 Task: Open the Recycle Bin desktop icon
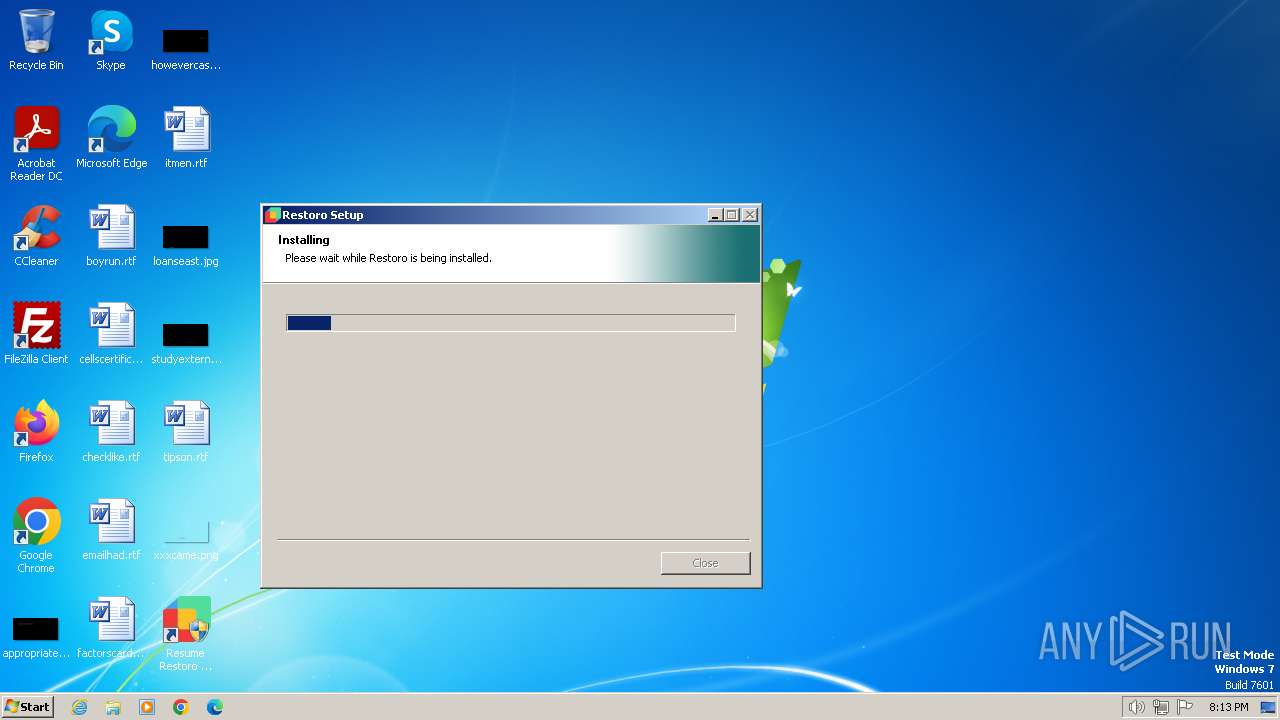click(x=36, y=40)
